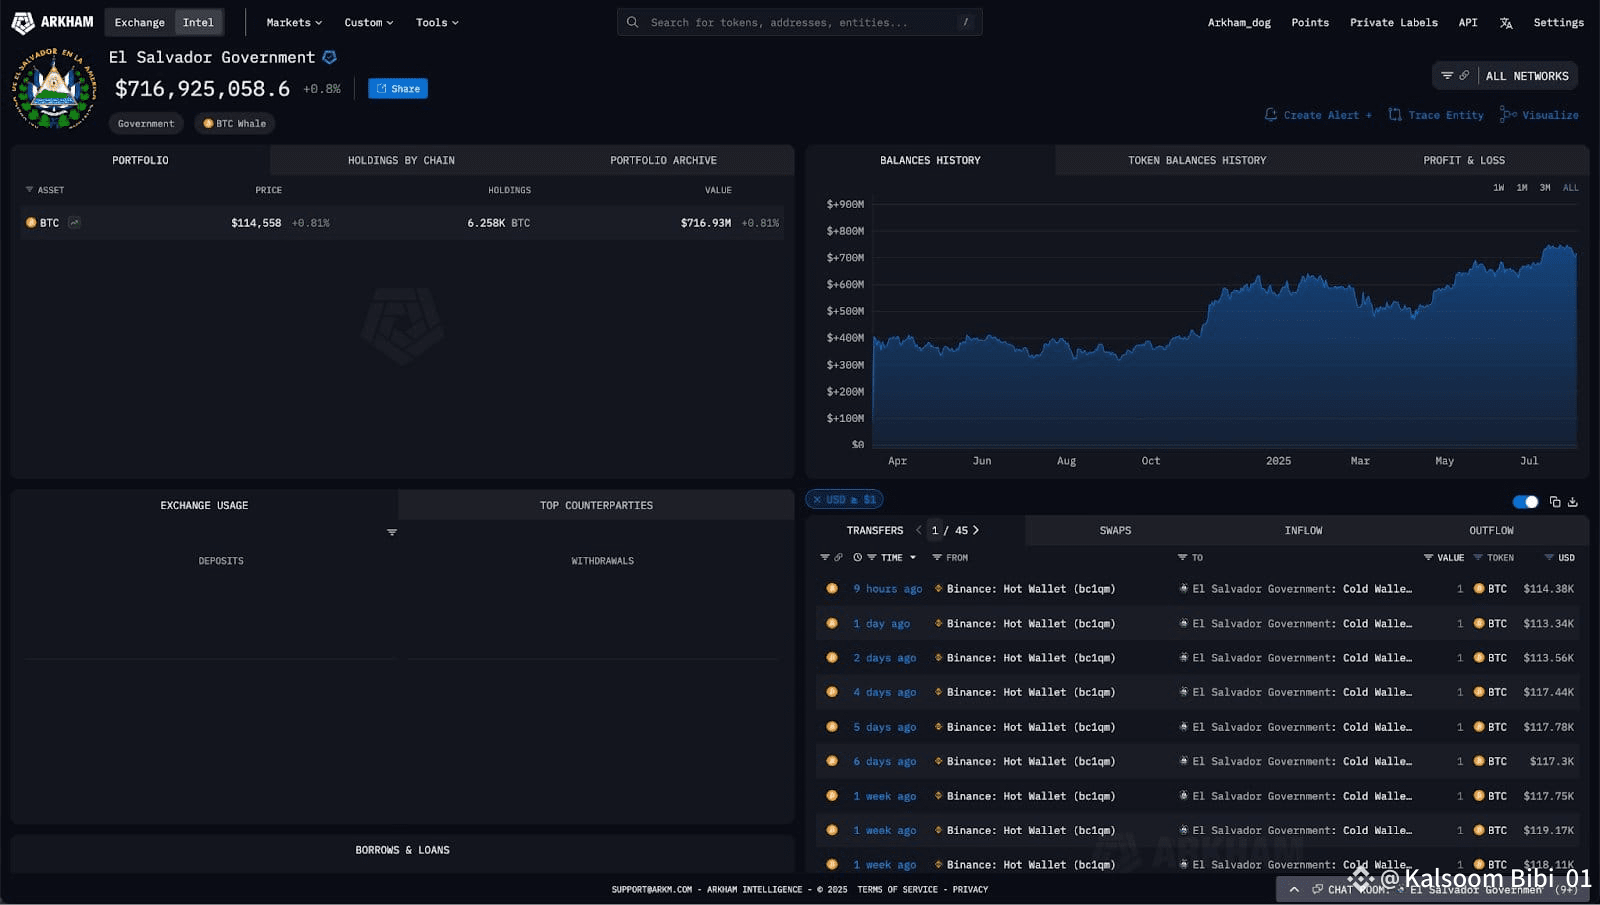Open the Inflow tab
Viewport: 1600px width, 905px height.
pyautogui.click(x=1303, y=531)
